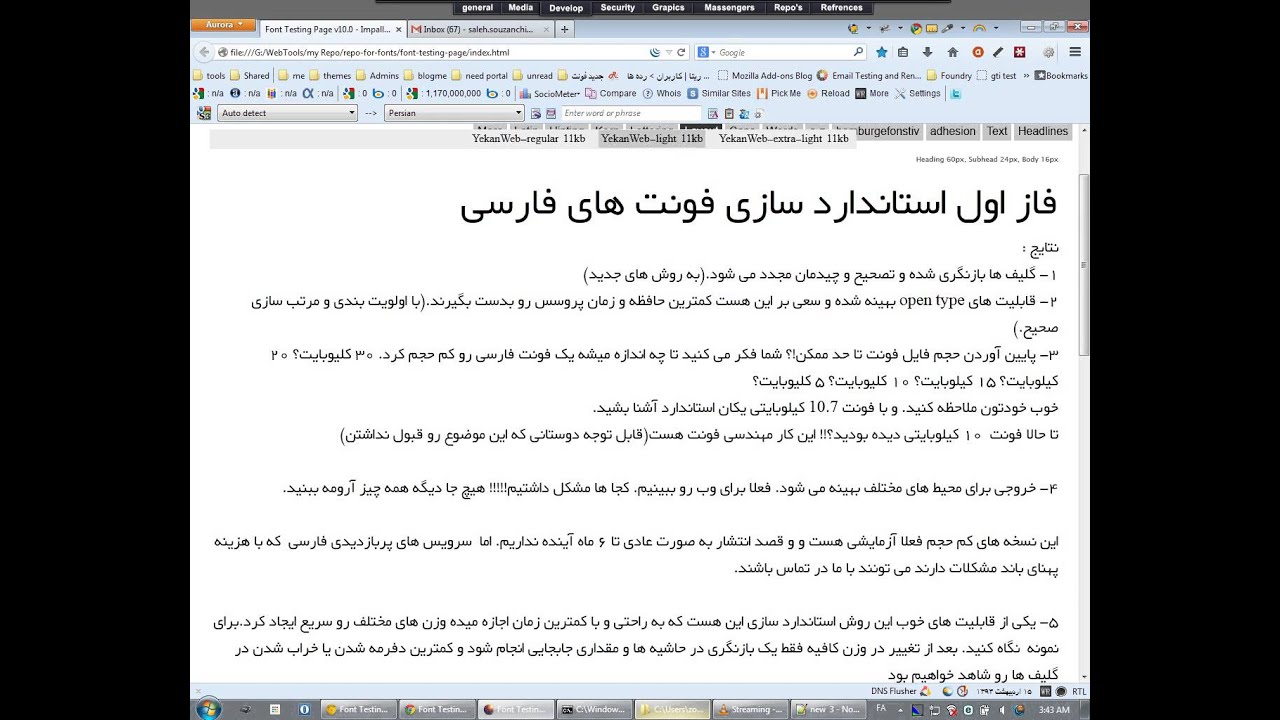Select the adhesion page tab
Viewport: 1280px width, 720px height.
pyautogui.click(x=952, y=131)
